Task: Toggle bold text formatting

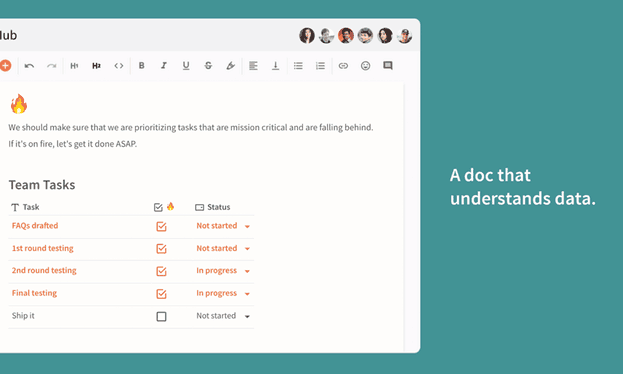Action: pyautogui.click(x=141, y=66)
